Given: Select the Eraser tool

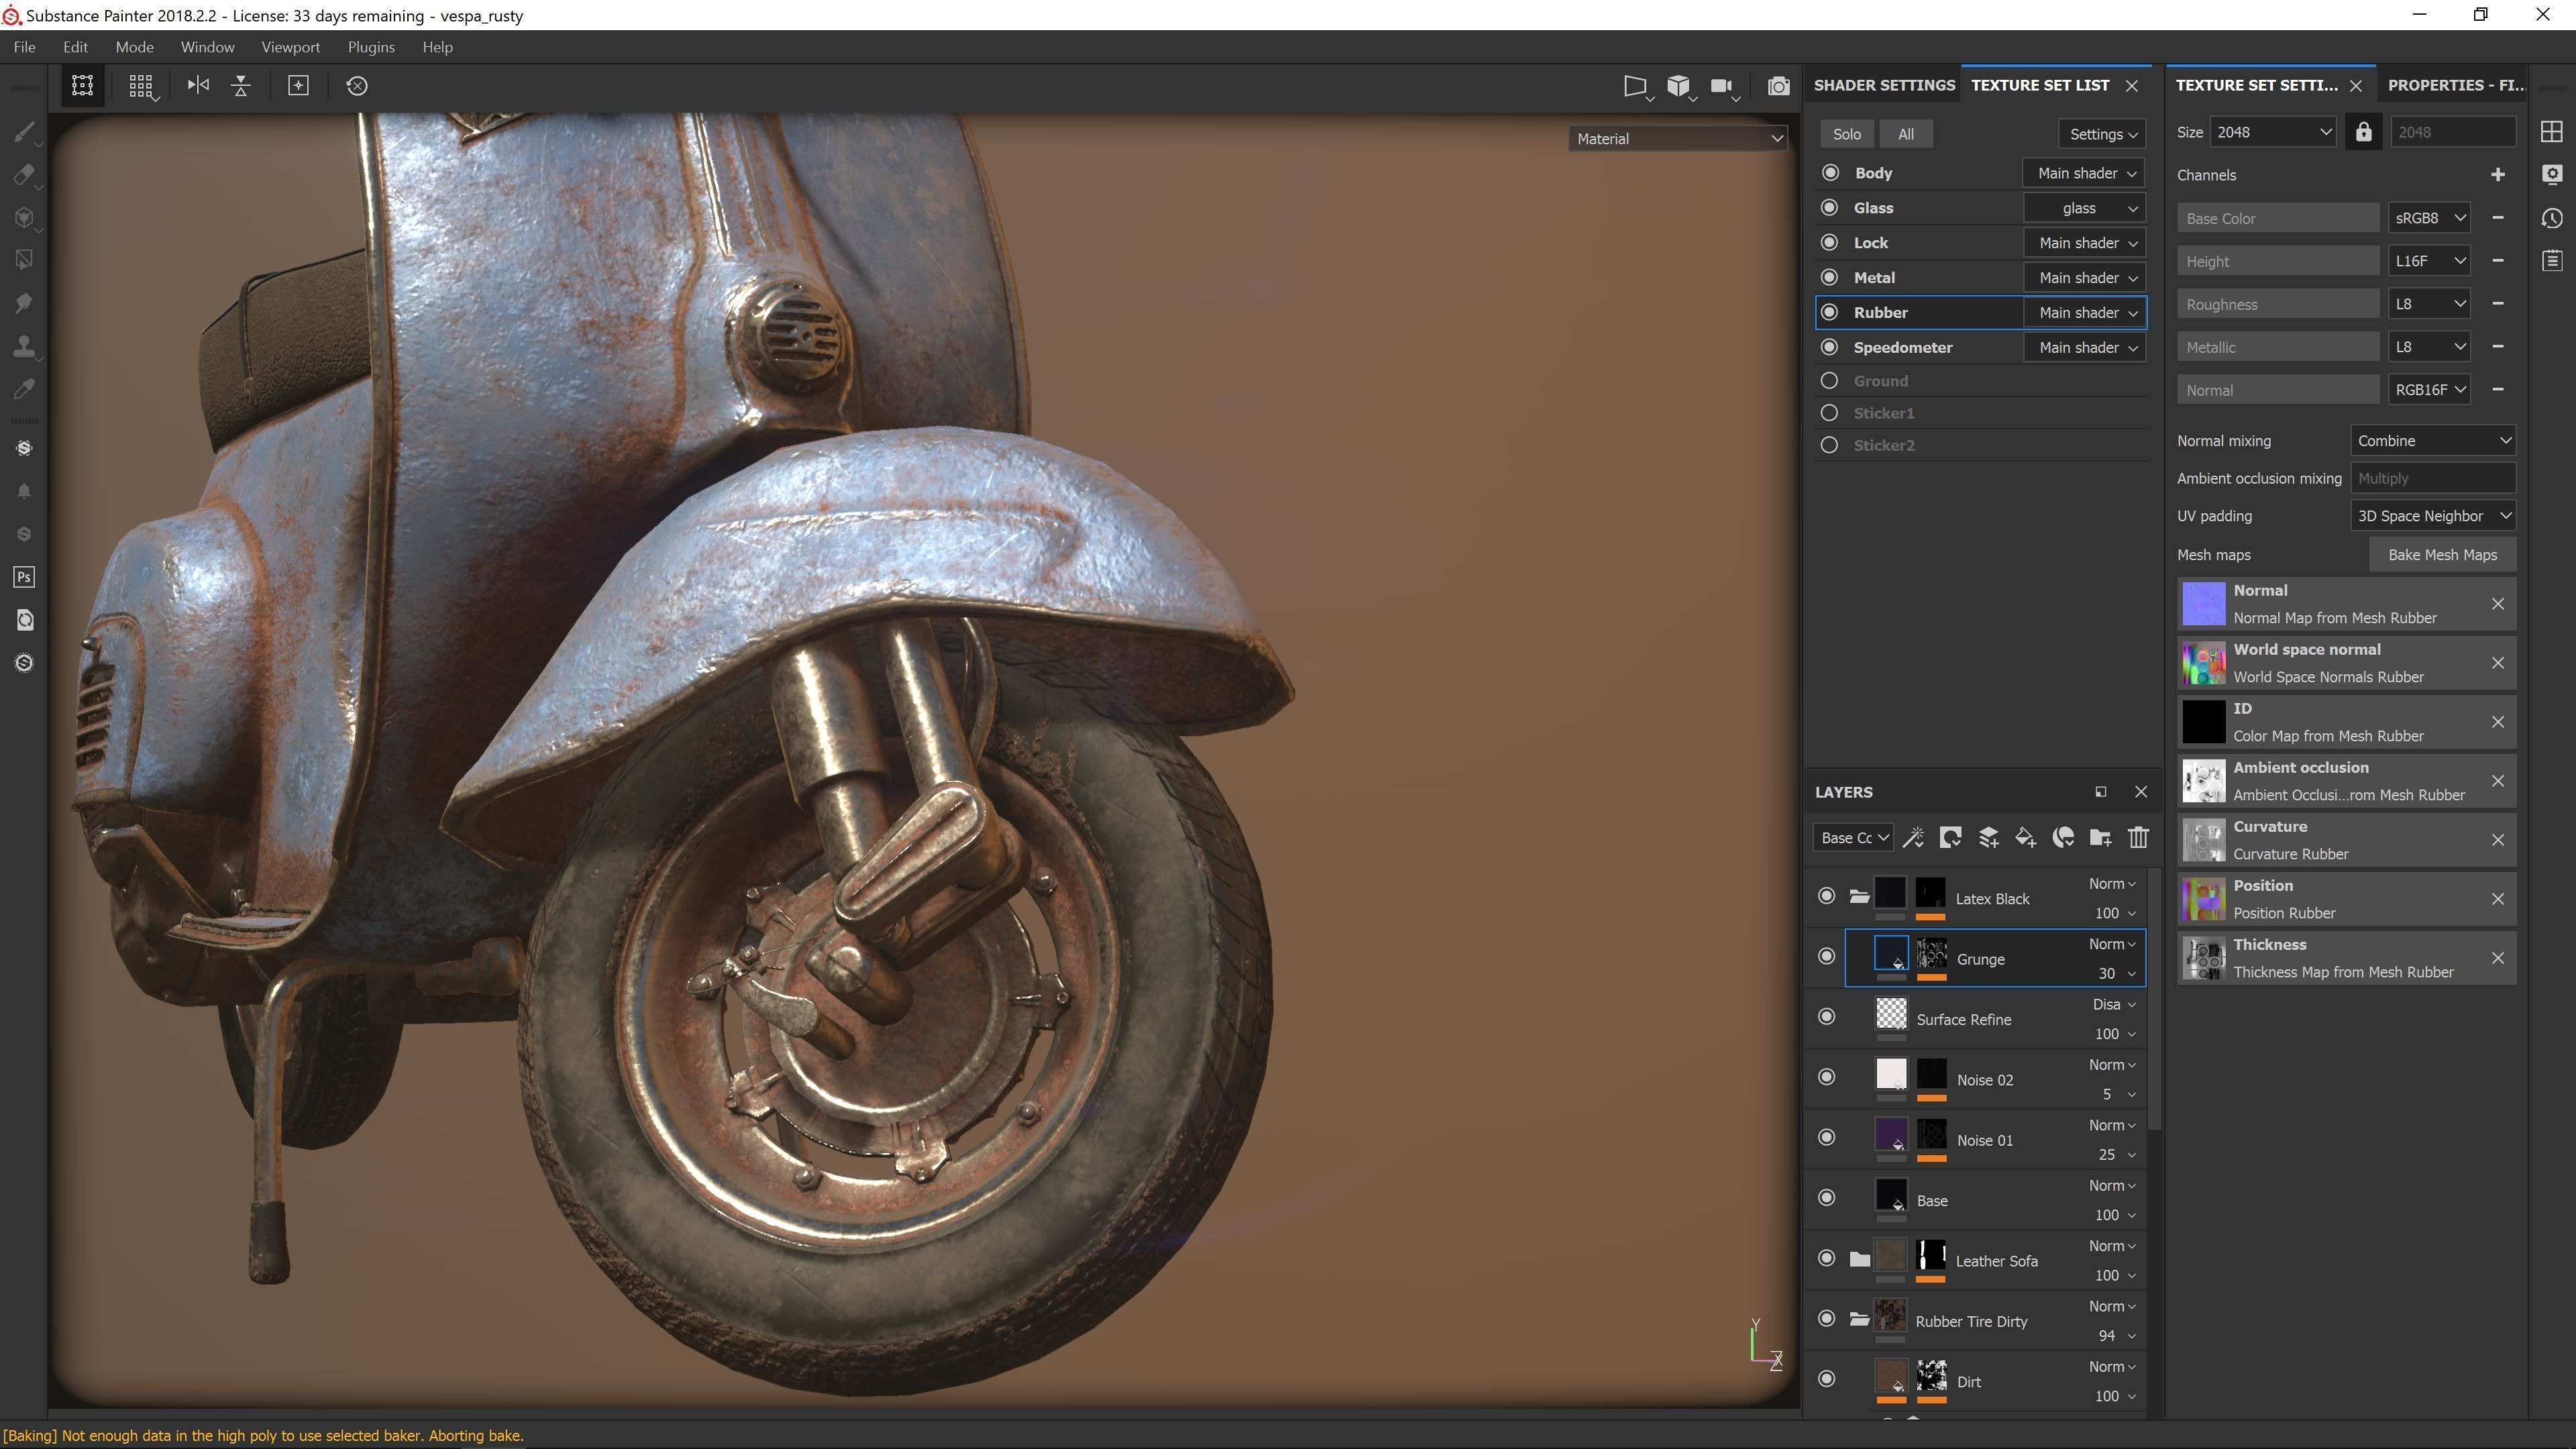Looking at the screenshot, I should pos(24,175).
